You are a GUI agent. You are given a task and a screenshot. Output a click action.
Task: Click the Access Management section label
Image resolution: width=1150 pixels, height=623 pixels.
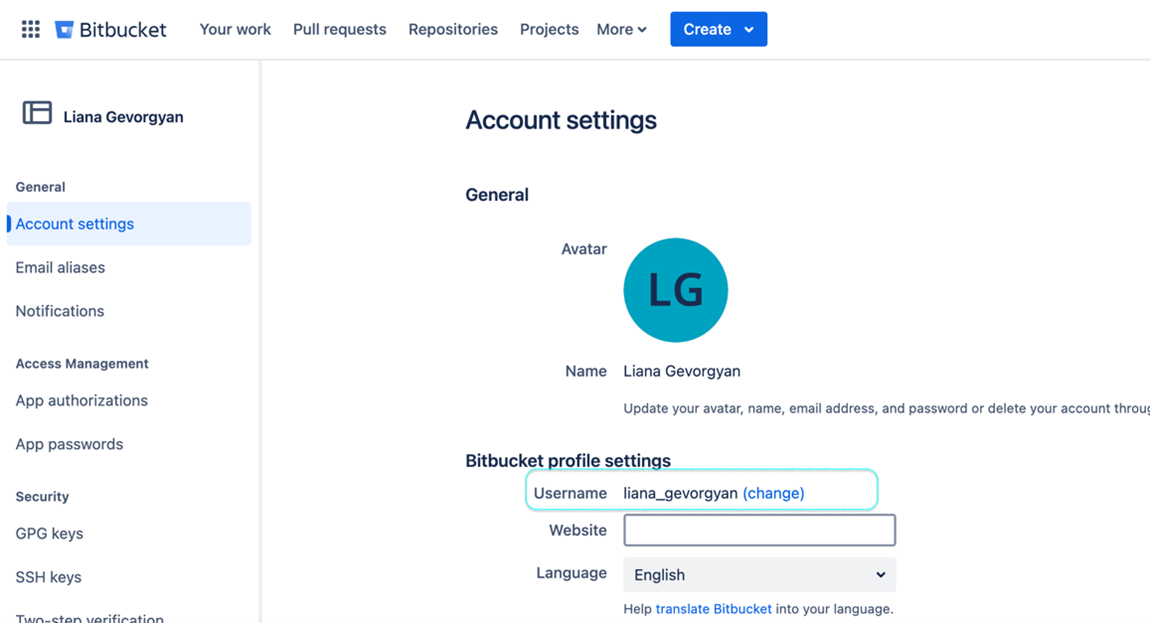pos(82,364)
